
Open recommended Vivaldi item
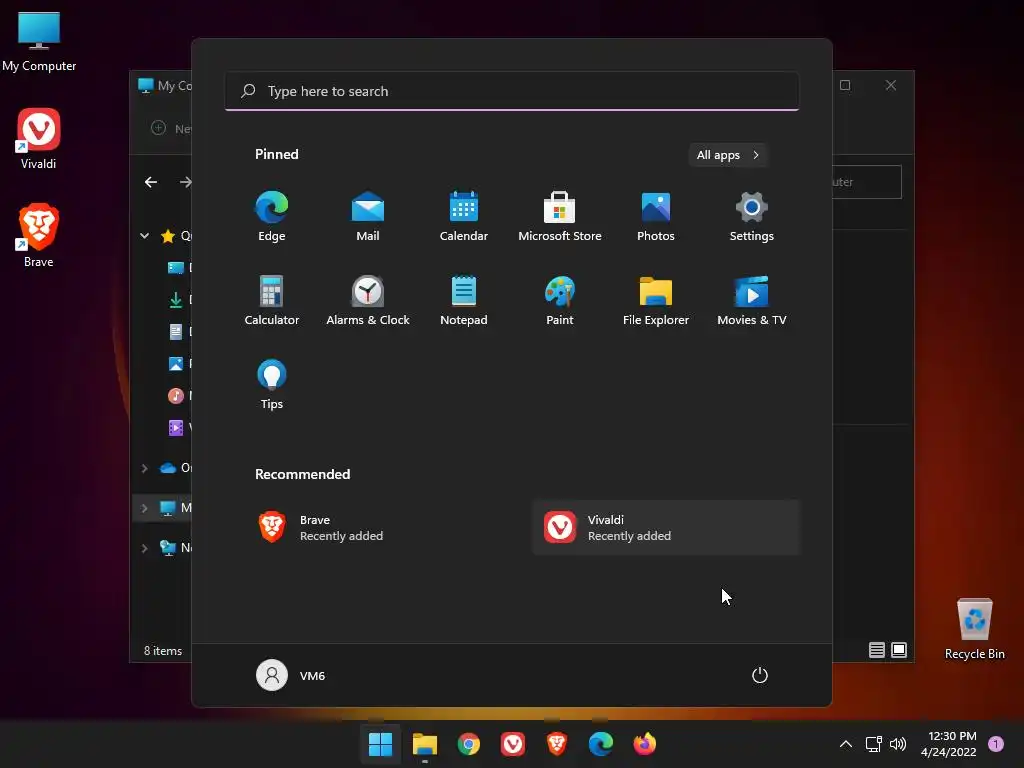click(x=667, y=528)
